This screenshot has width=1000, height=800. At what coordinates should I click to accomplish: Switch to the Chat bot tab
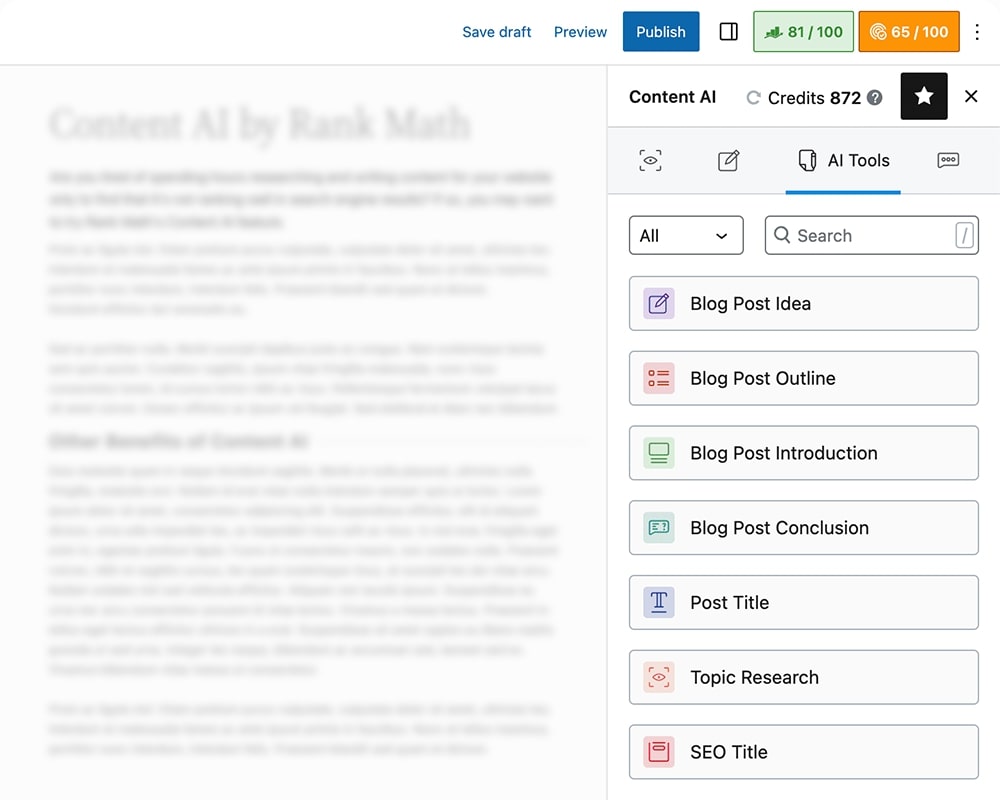point(948,160)
